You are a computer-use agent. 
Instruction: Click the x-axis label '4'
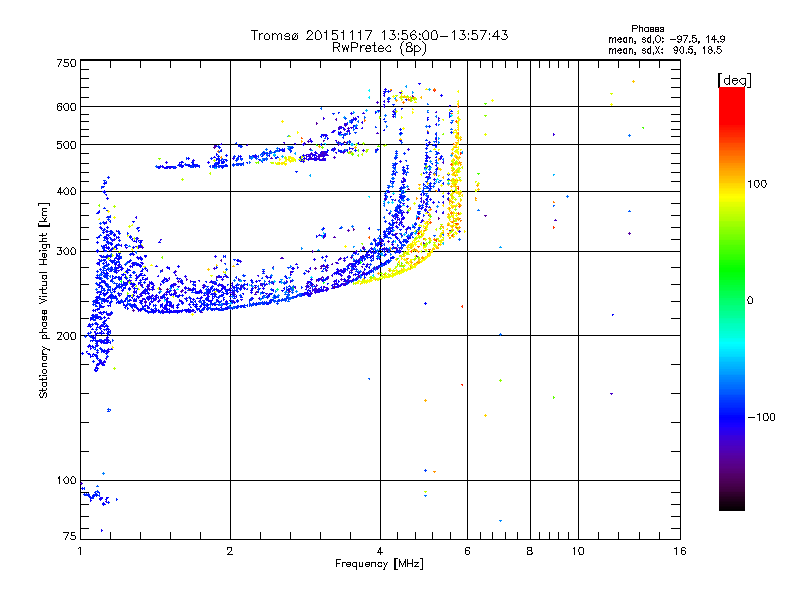point(380,551)
